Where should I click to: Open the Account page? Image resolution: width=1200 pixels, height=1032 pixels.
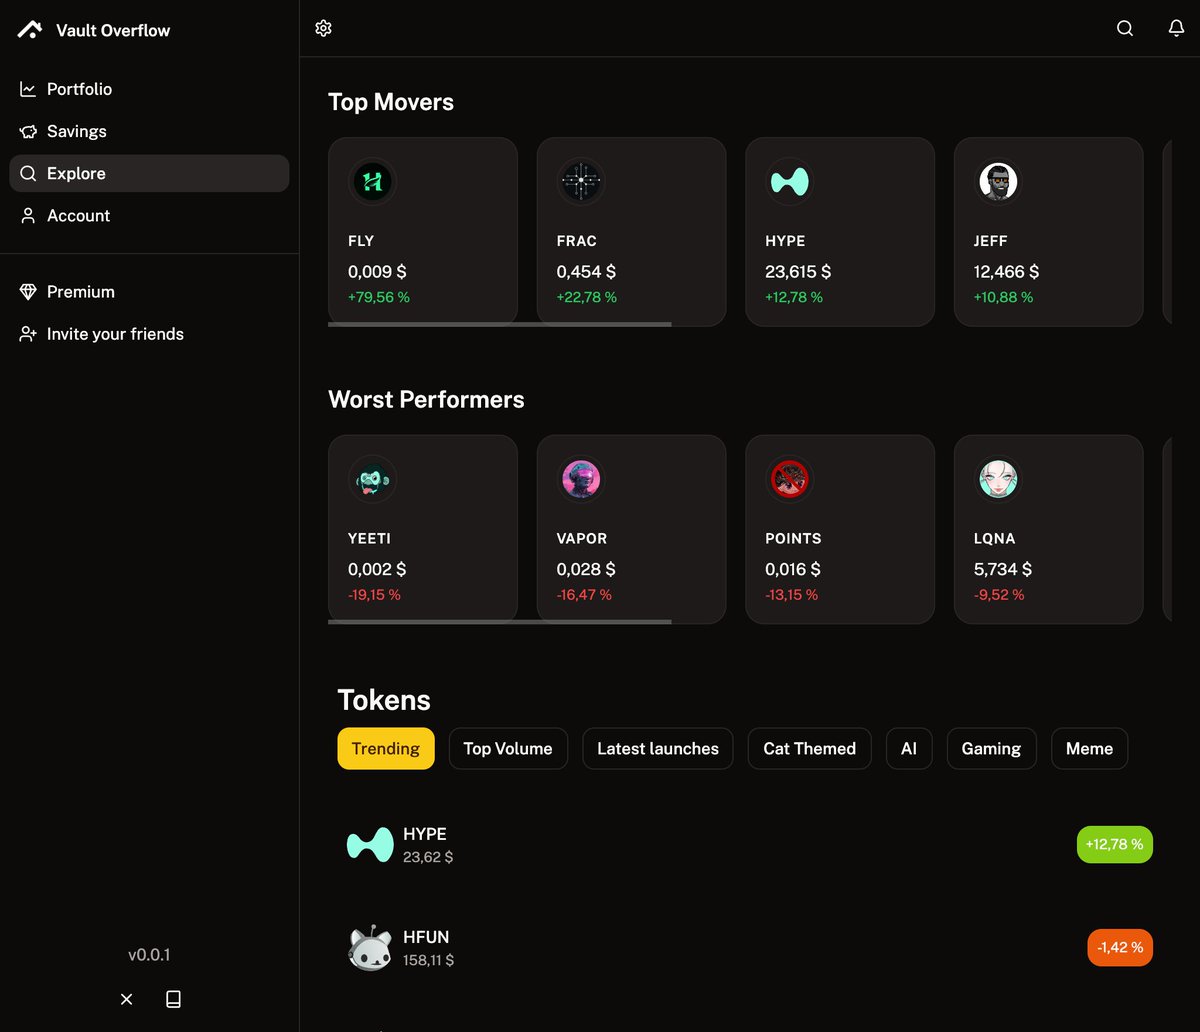point(149,215)
